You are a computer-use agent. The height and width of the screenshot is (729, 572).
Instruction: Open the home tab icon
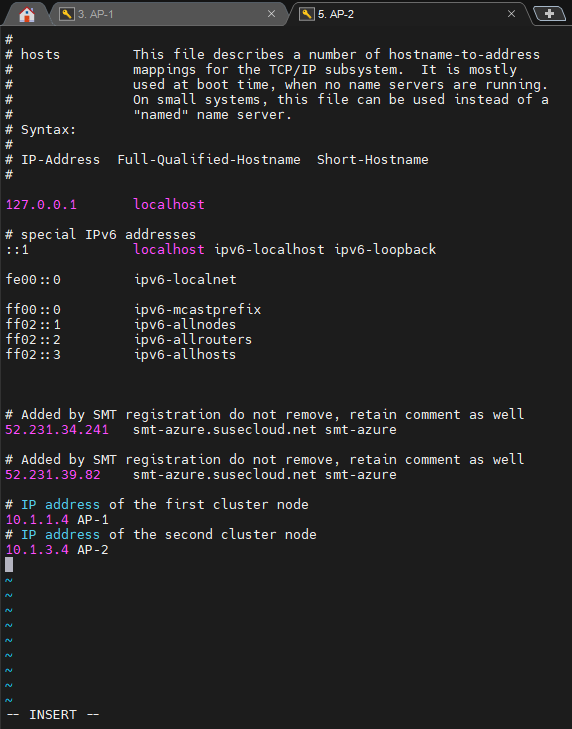click(27, 14)
